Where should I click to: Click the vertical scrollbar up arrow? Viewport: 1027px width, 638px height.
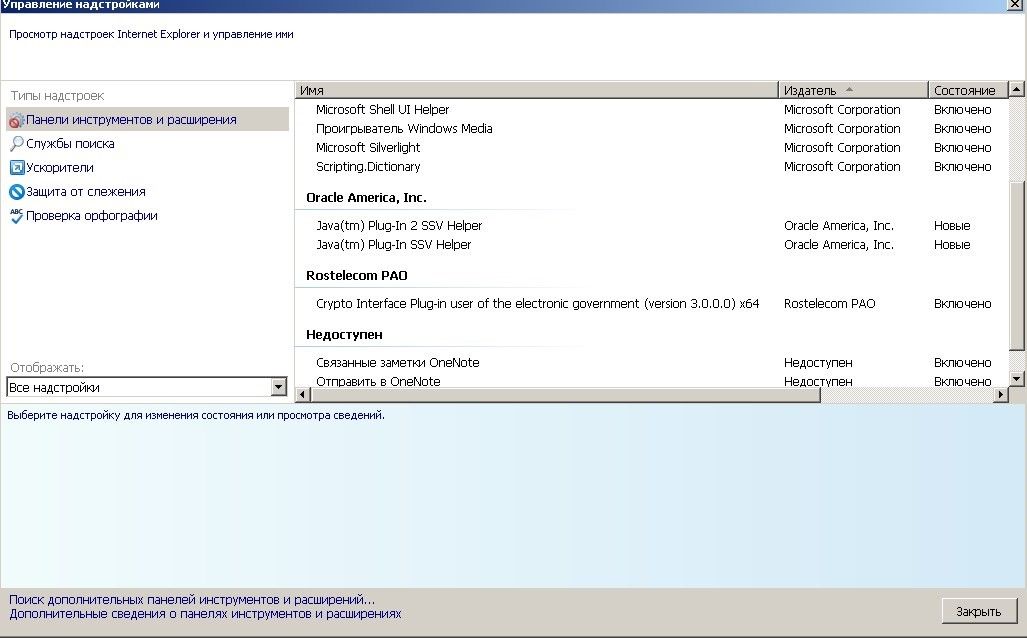tap(1017, 88)
